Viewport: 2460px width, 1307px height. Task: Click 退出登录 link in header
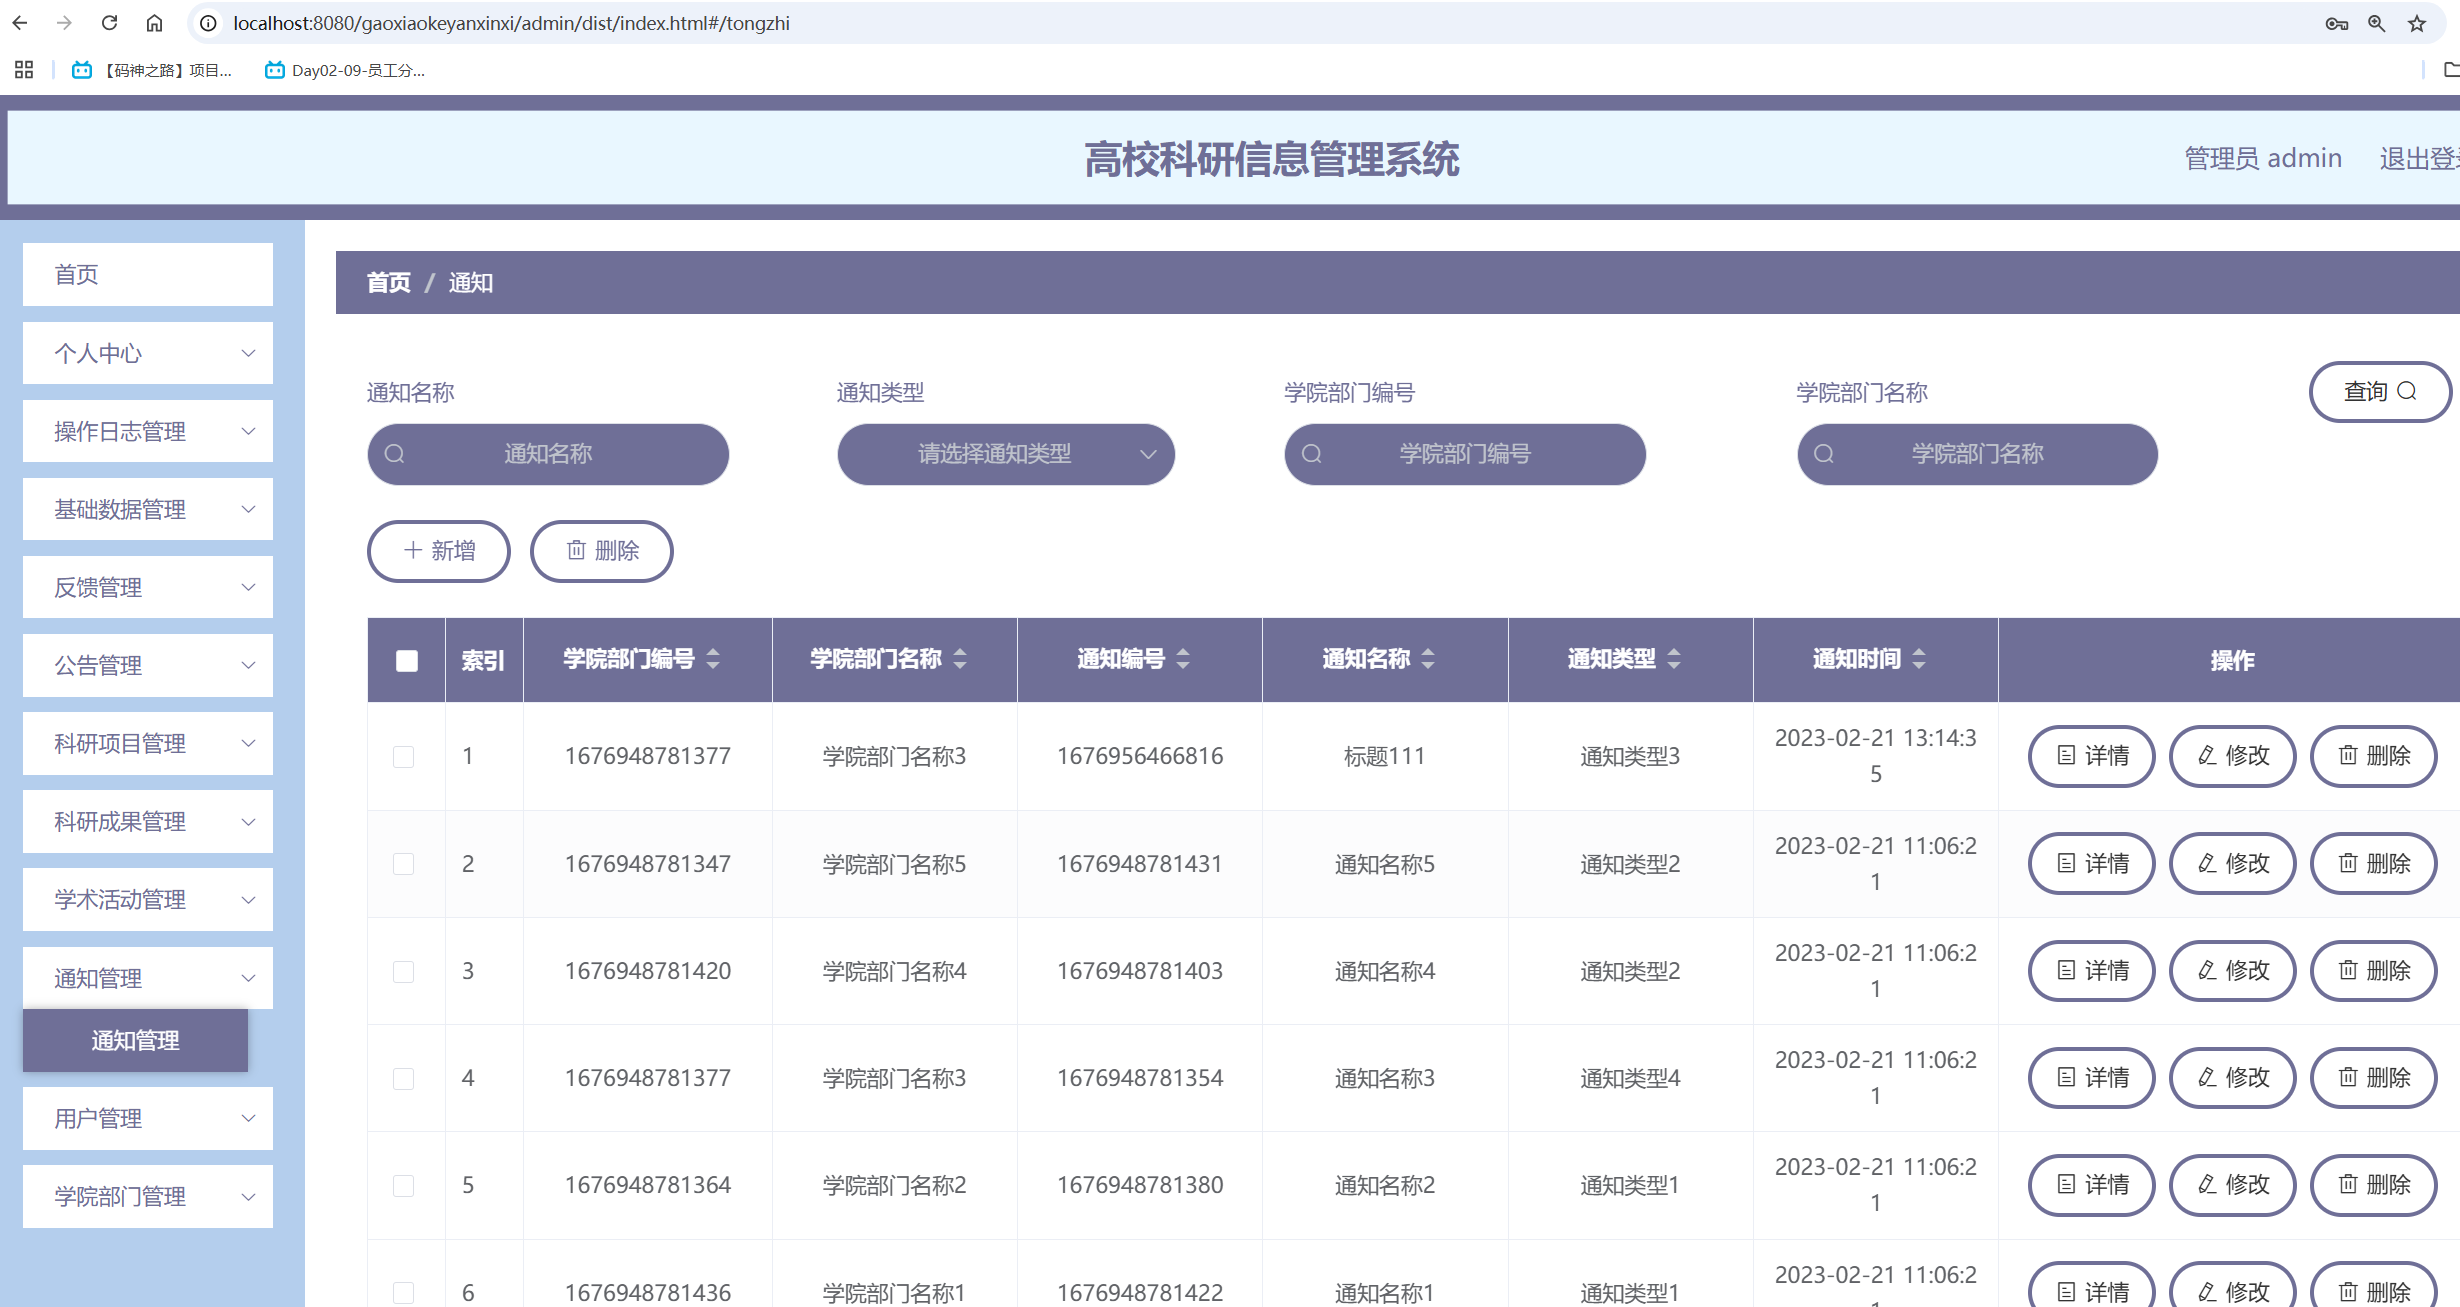[x=2420, y=158]
